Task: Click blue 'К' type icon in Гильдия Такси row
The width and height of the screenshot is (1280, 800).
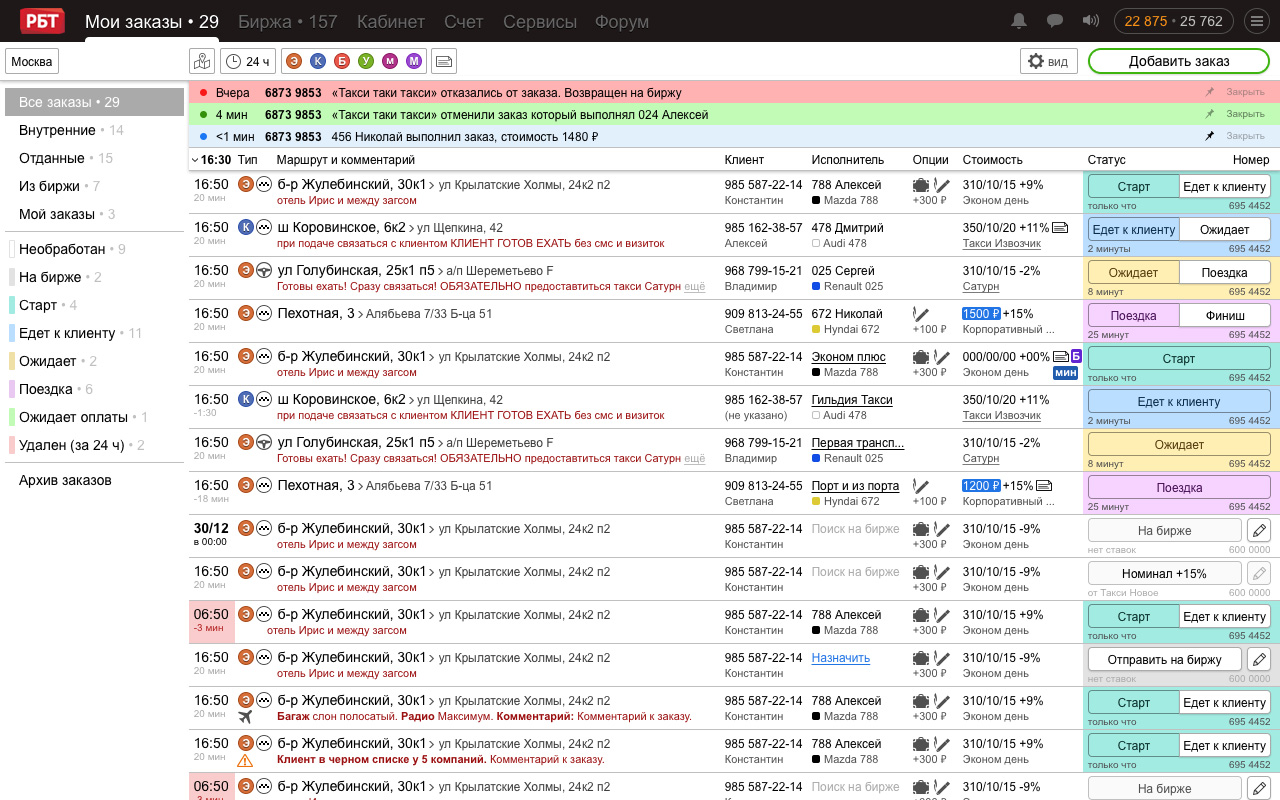Action: click(x=246, y=399)
